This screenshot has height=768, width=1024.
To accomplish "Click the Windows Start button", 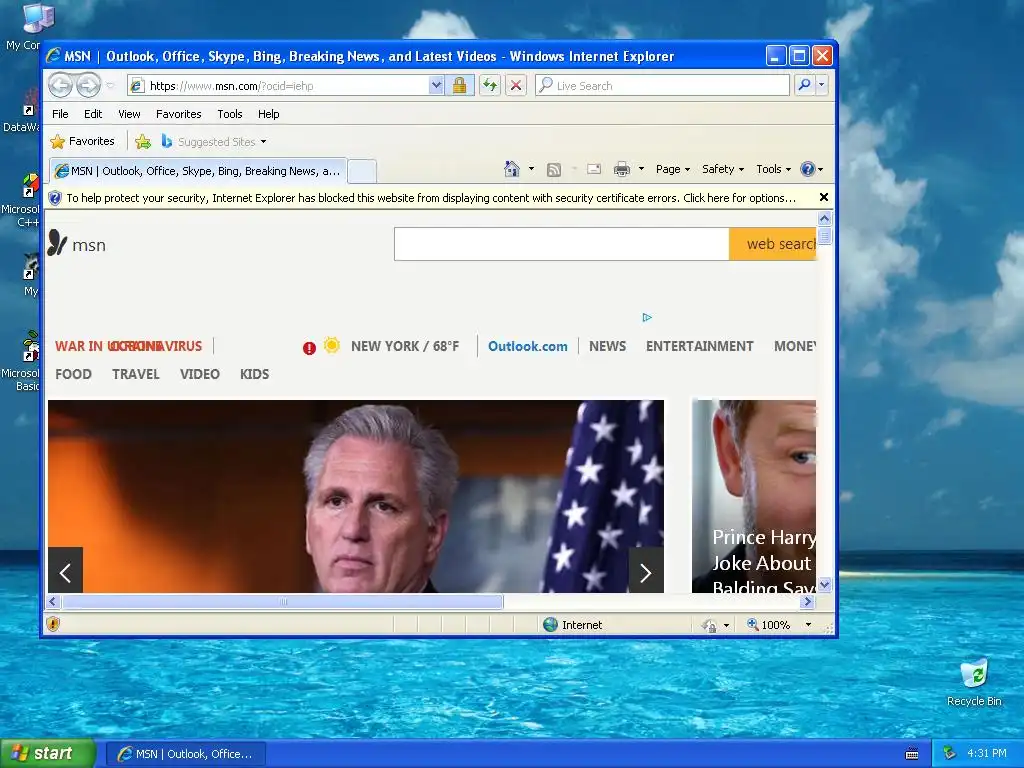I will (48, 753).
